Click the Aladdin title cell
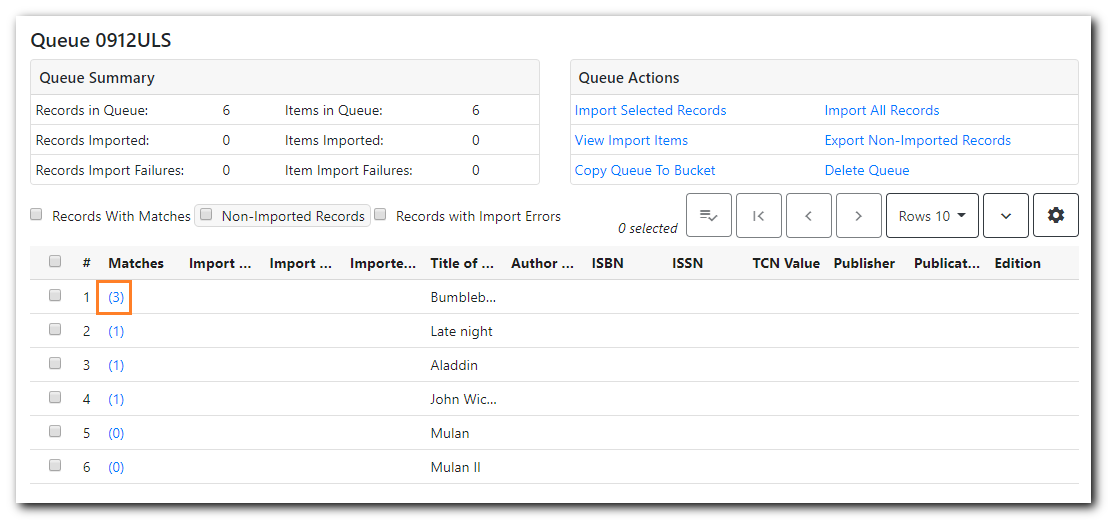The image size is (1108, 520). pyautogui.click(x=454, y=365)
